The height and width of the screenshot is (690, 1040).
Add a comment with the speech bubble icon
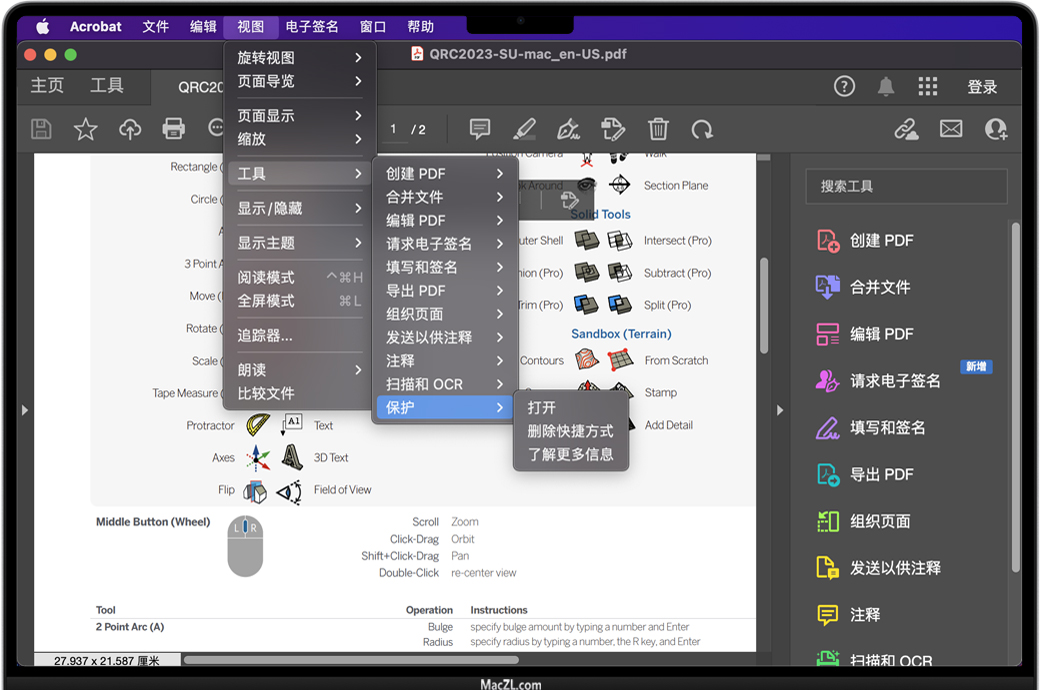(480, 129)
